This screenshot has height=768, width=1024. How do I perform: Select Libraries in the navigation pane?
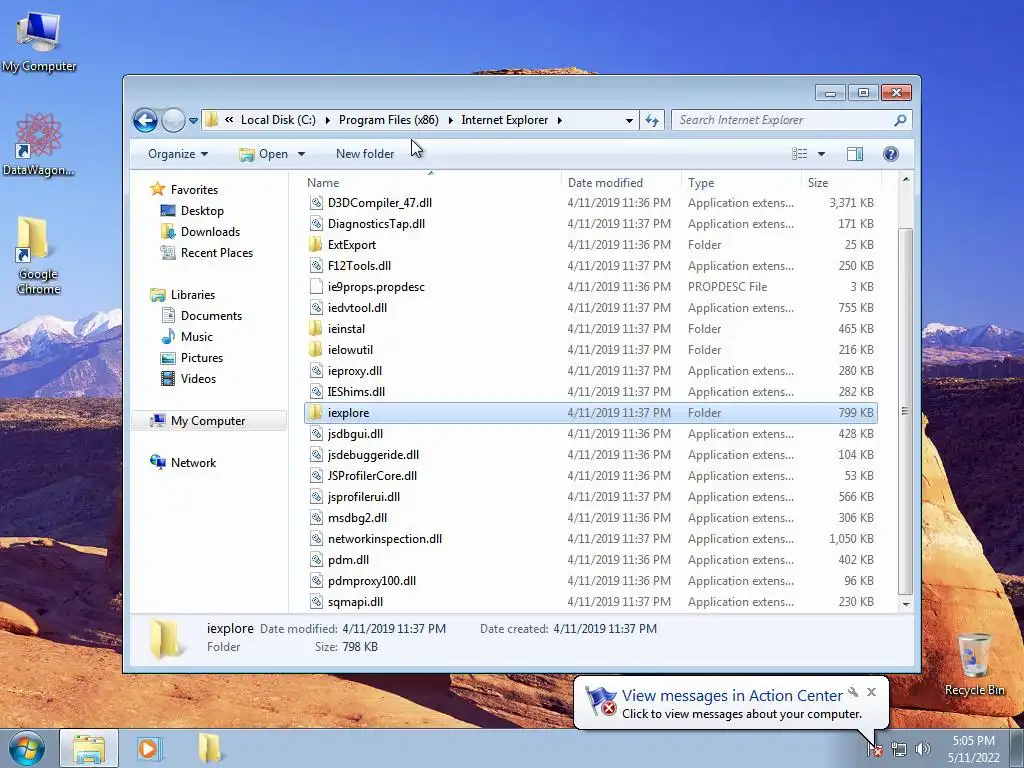coord(193,295)
